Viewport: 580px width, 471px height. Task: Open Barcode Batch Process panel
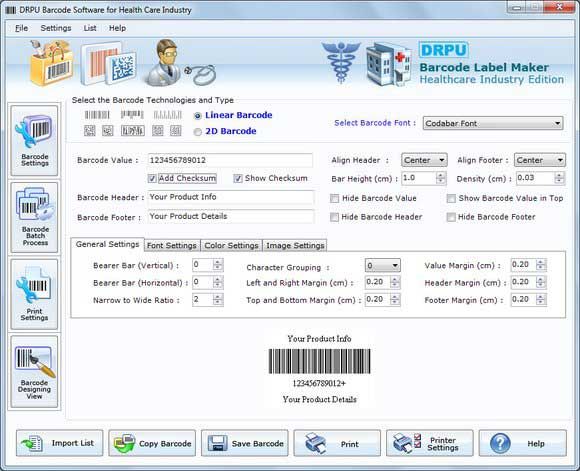click(x=34, y=218)
